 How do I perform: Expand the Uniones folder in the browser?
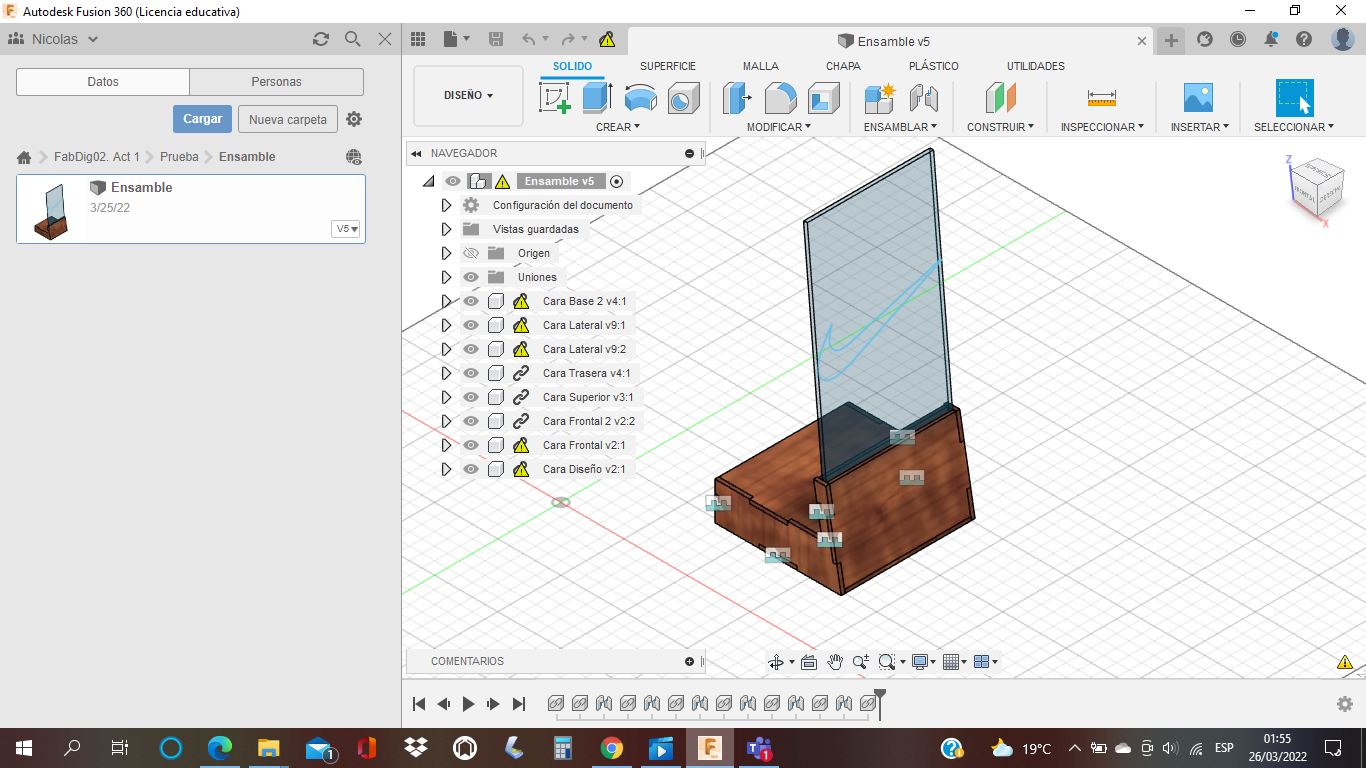pyautogui.click(x=447, y=277)
